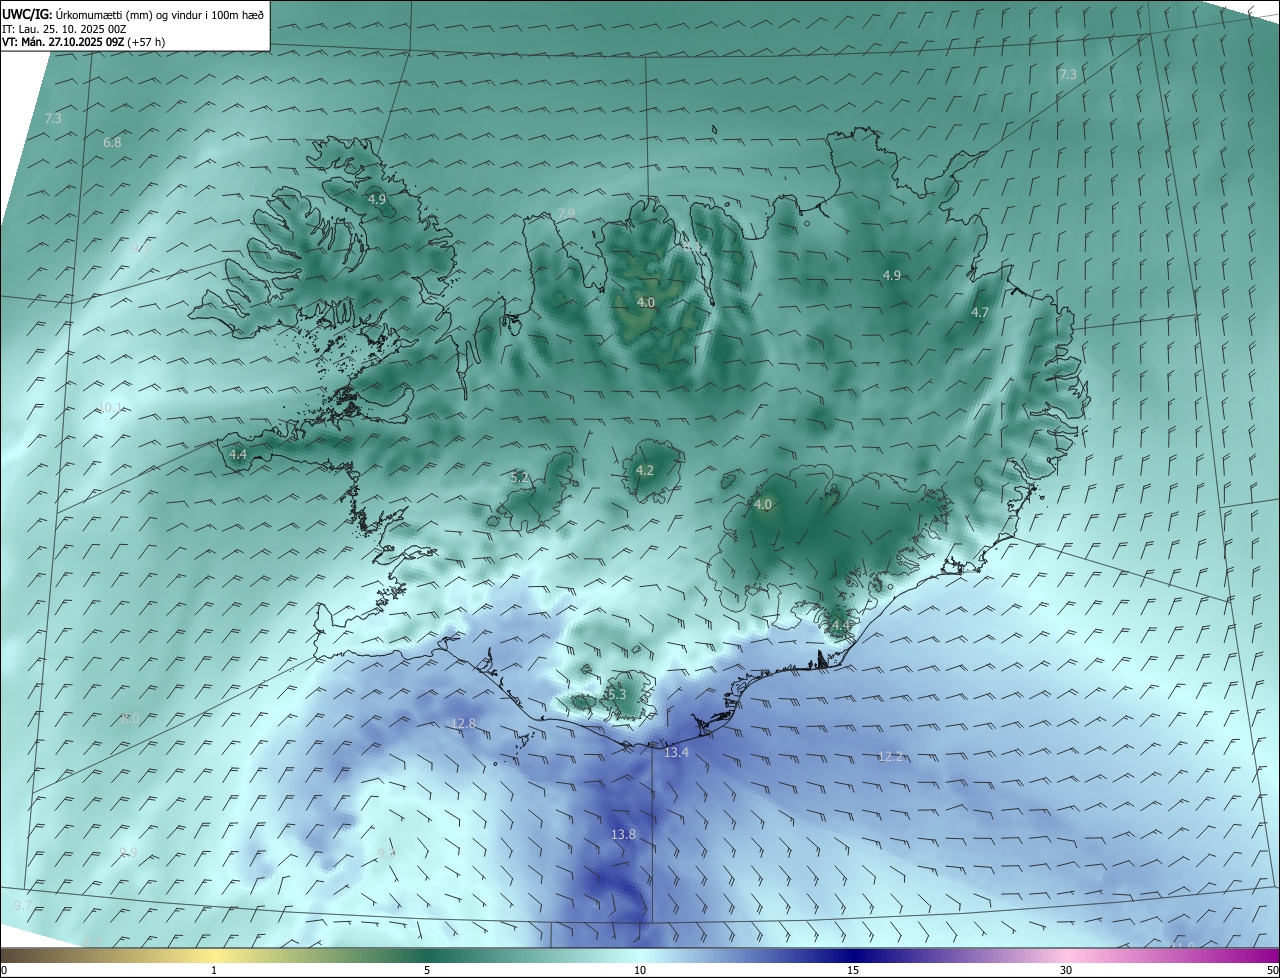Viewport: 1280px width, 978px height.
Task: Click the dark navy color bar segment above 15
Action: click(x=853, y=955)
